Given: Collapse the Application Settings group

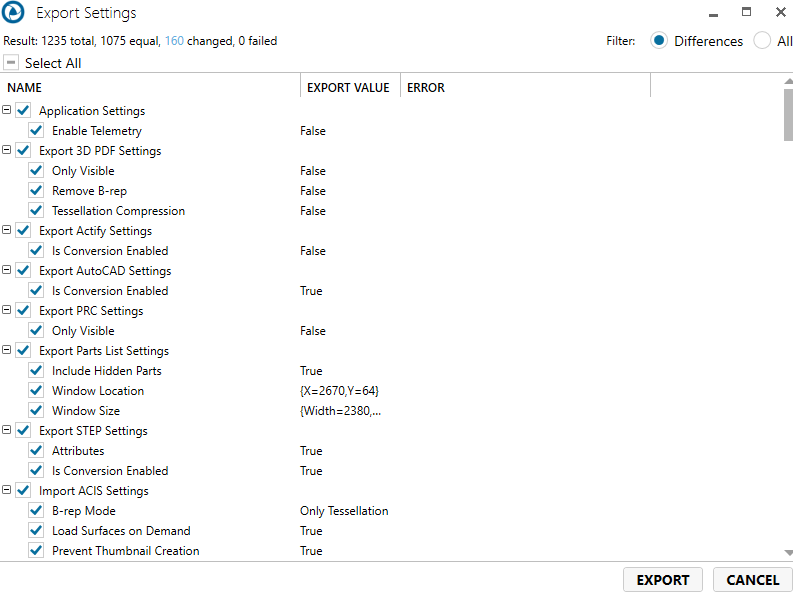Looking at the screenshot, I should pos(8,111).
